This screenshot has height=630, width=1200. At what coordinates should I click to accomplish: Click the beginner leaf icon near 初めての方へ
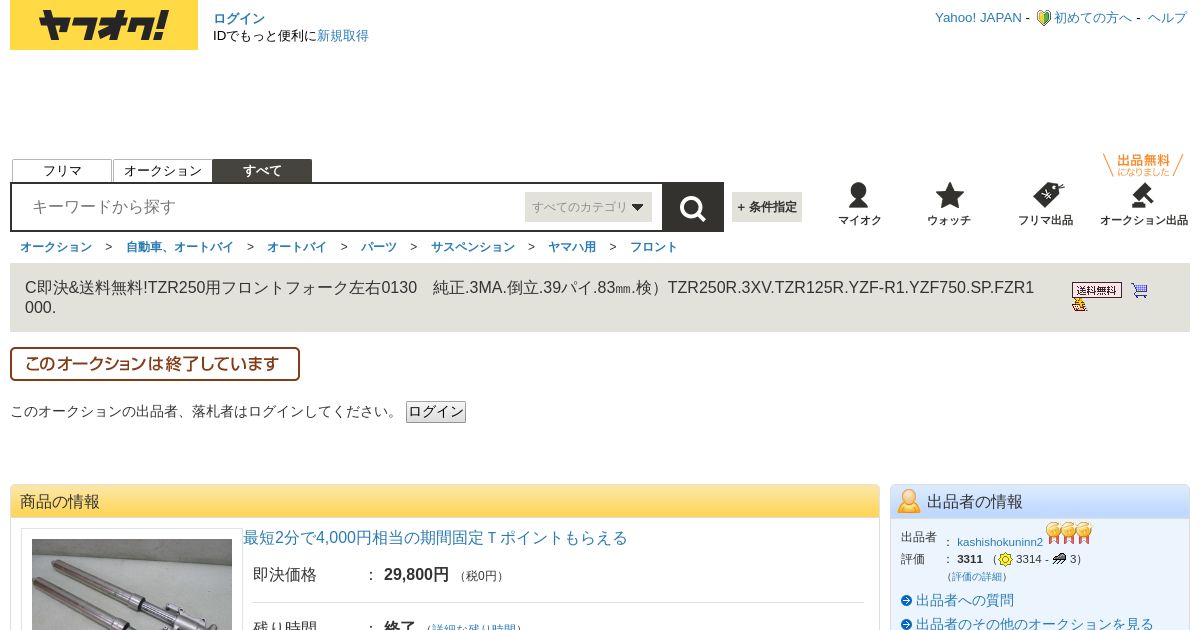click(1043, 18)
